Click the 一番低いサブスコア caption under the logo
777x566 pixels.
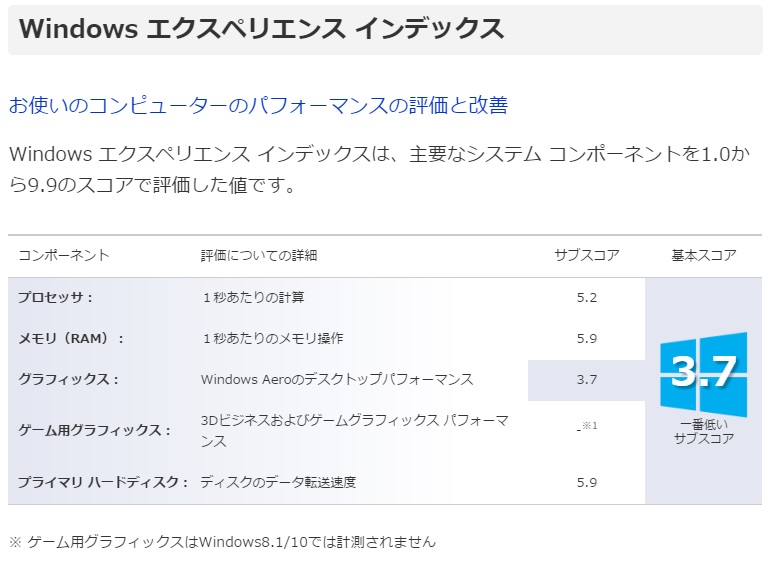tap(703, 431)
